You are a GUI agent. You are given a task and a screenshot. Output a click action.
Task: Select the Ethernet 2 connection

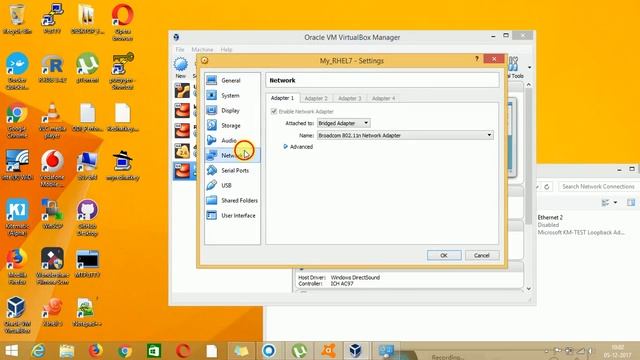click(582, 224)
